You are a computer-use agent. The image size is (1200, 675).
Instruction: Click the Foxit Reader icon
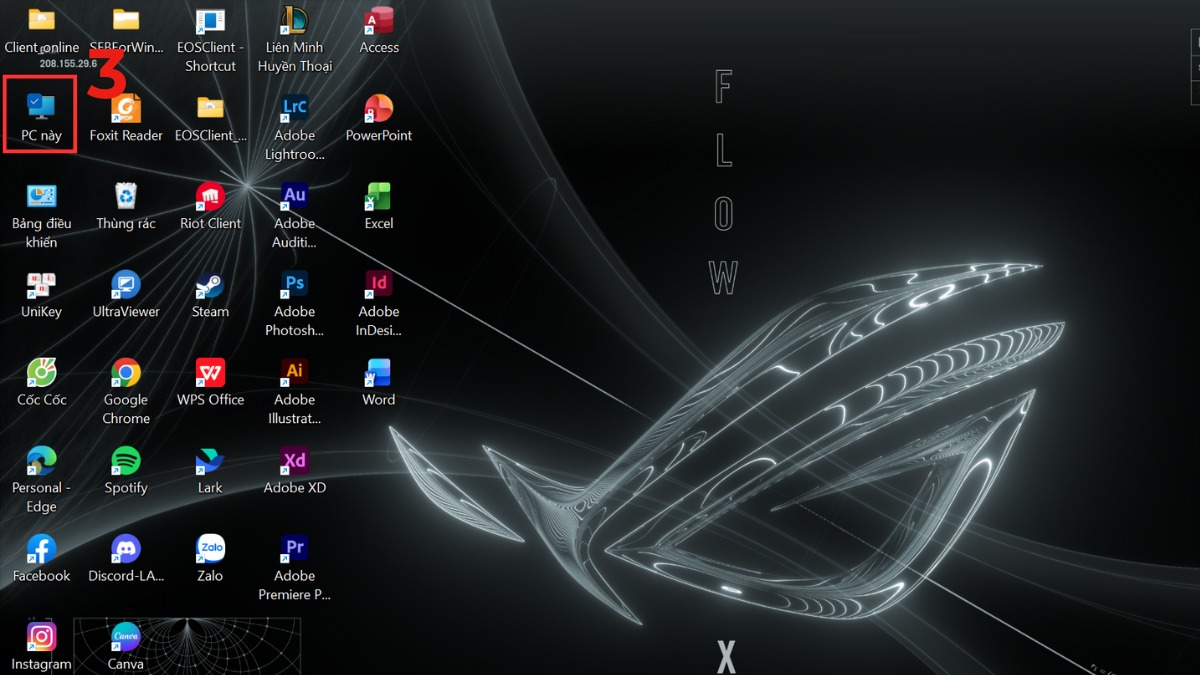[126, 108]
